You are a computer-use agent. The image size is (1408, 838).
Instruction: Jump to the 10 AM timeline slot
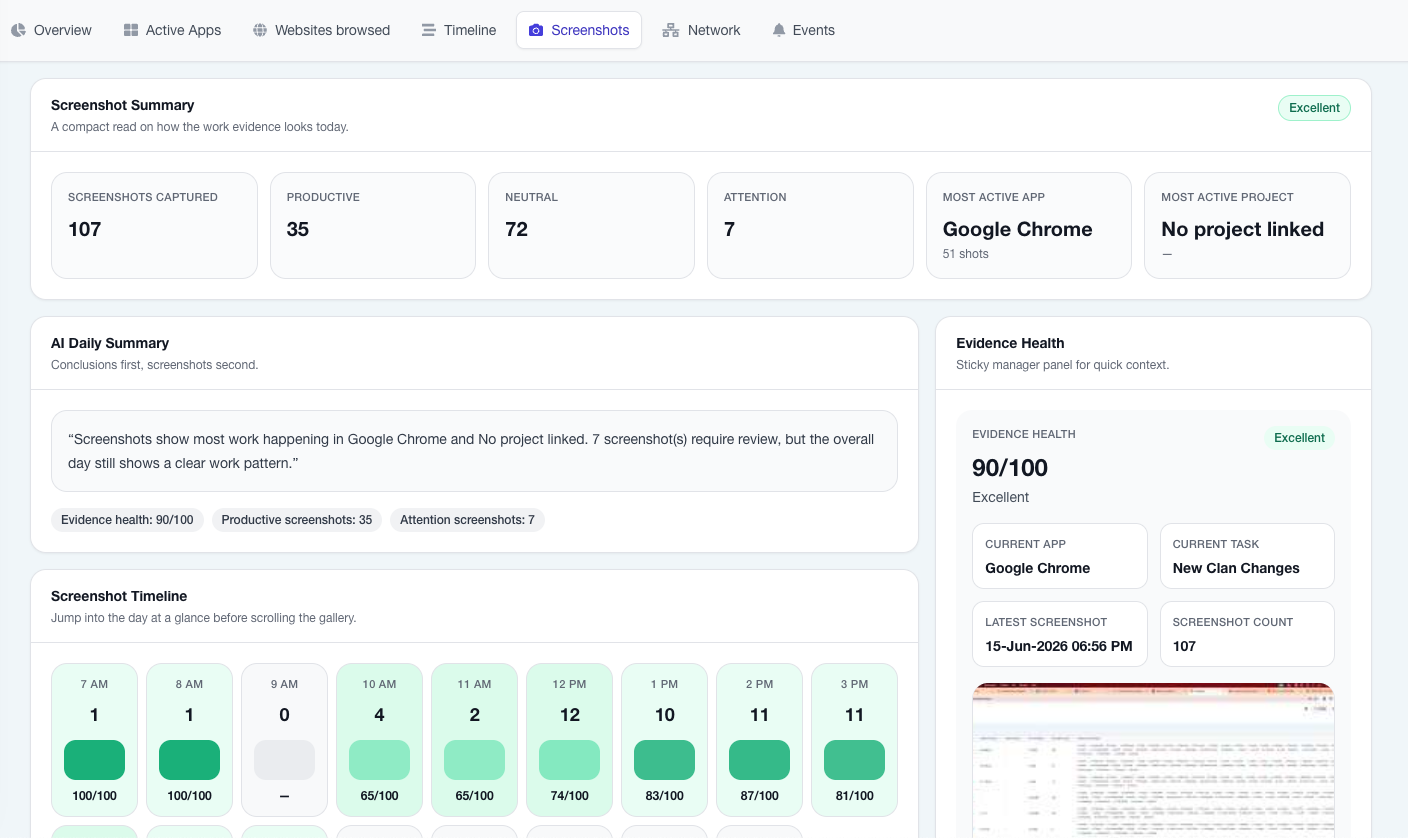pyautogui.click(x=379, y=740)
